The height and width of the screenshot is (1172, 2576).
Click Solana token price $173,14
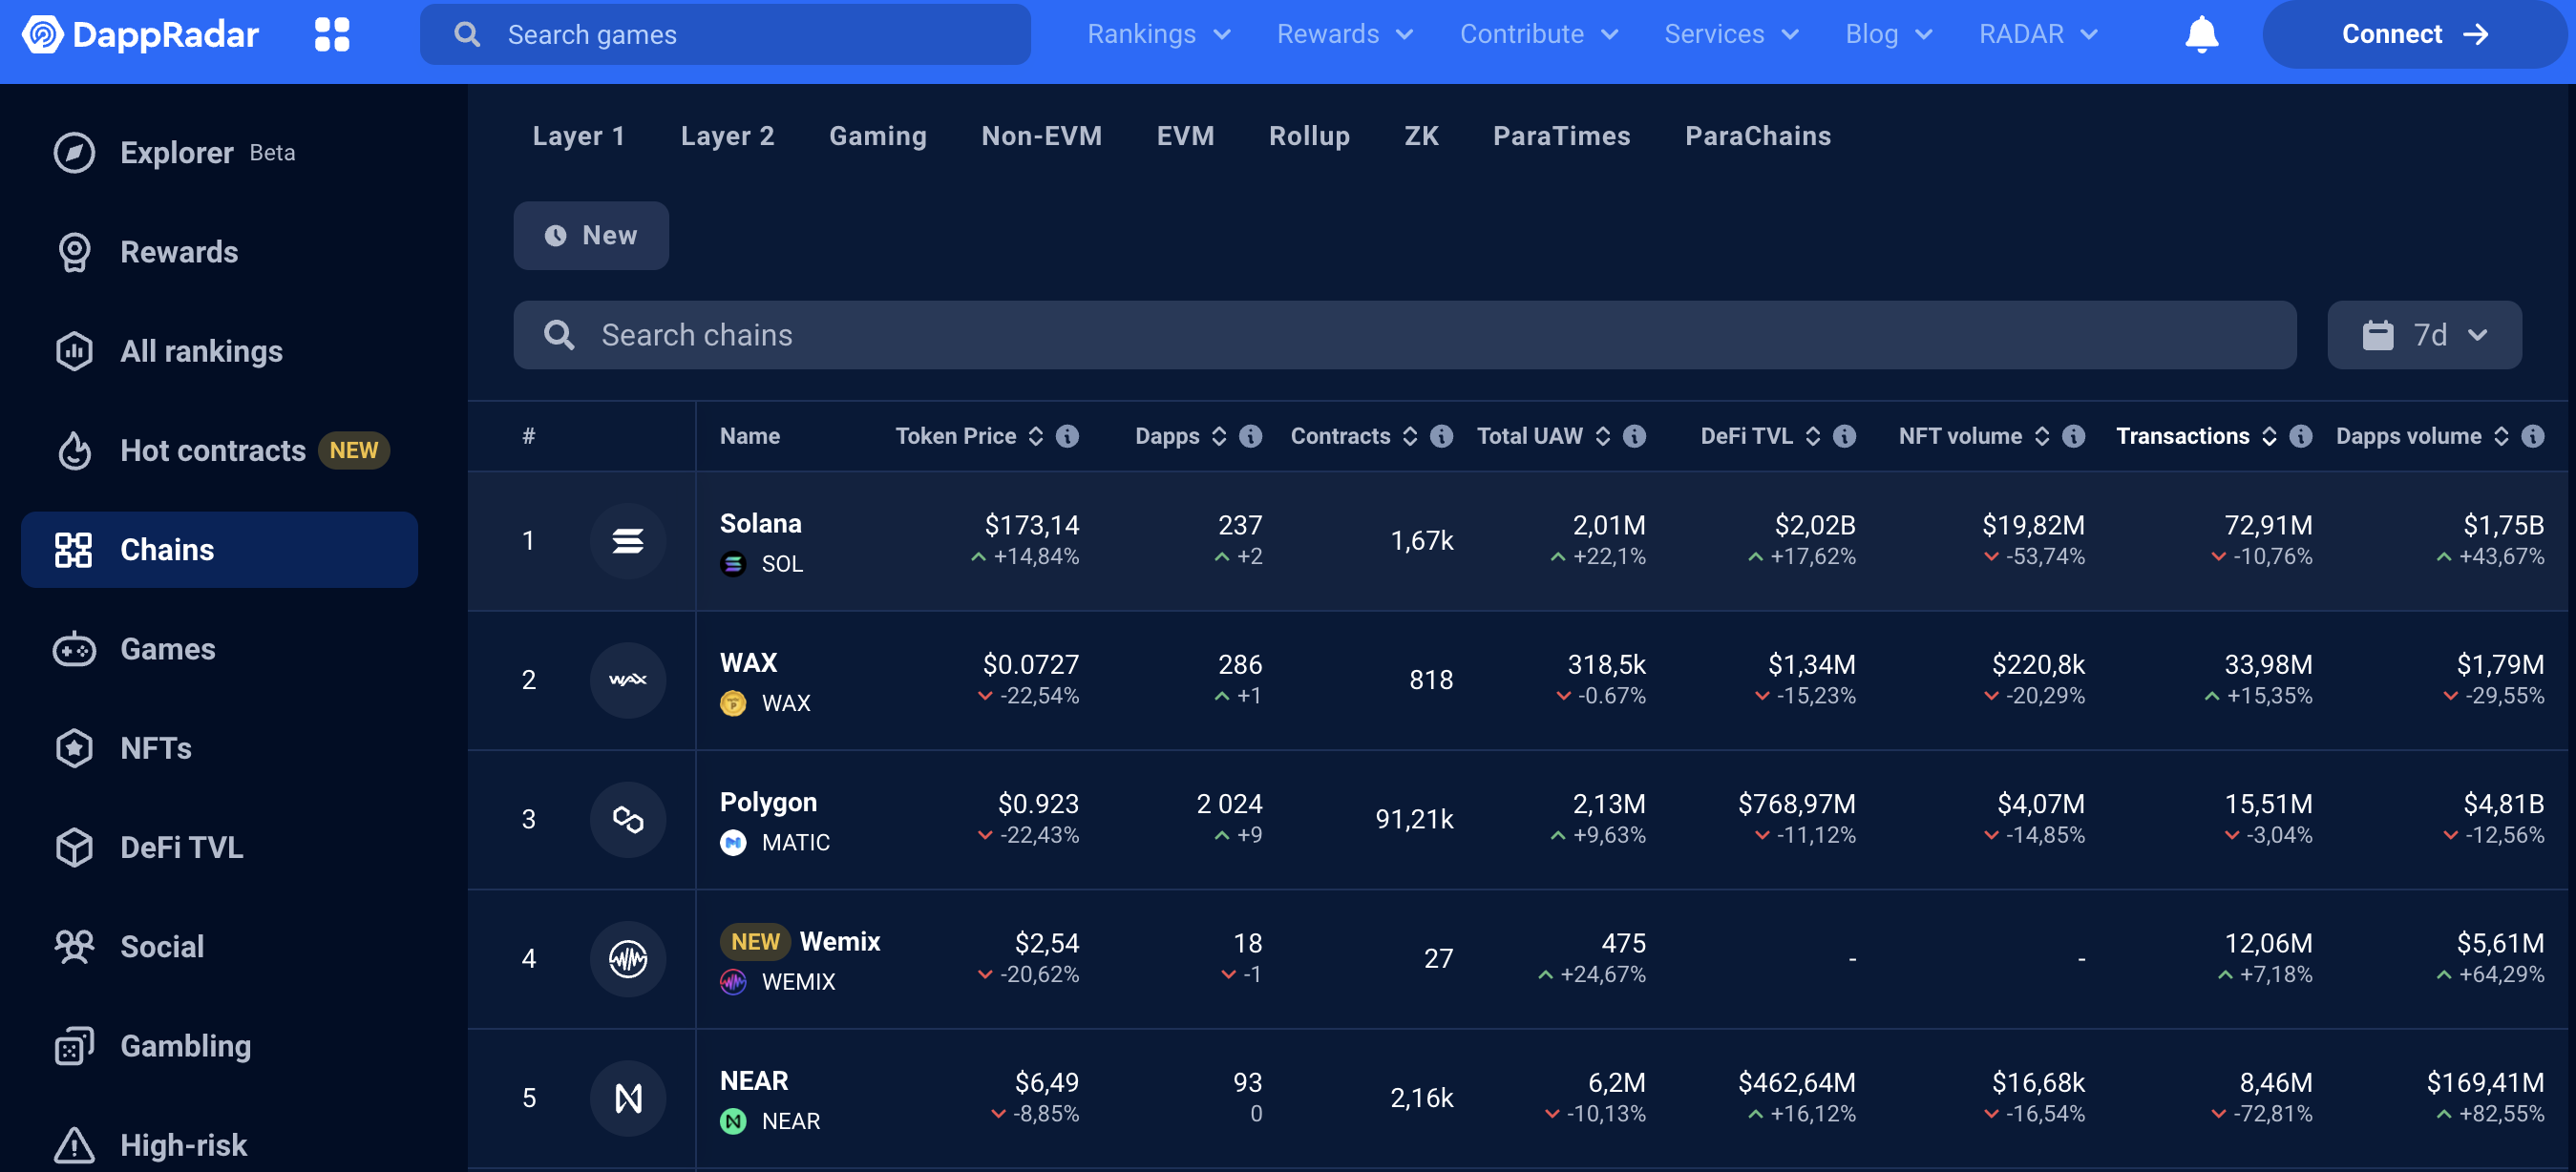point(1032,524)
